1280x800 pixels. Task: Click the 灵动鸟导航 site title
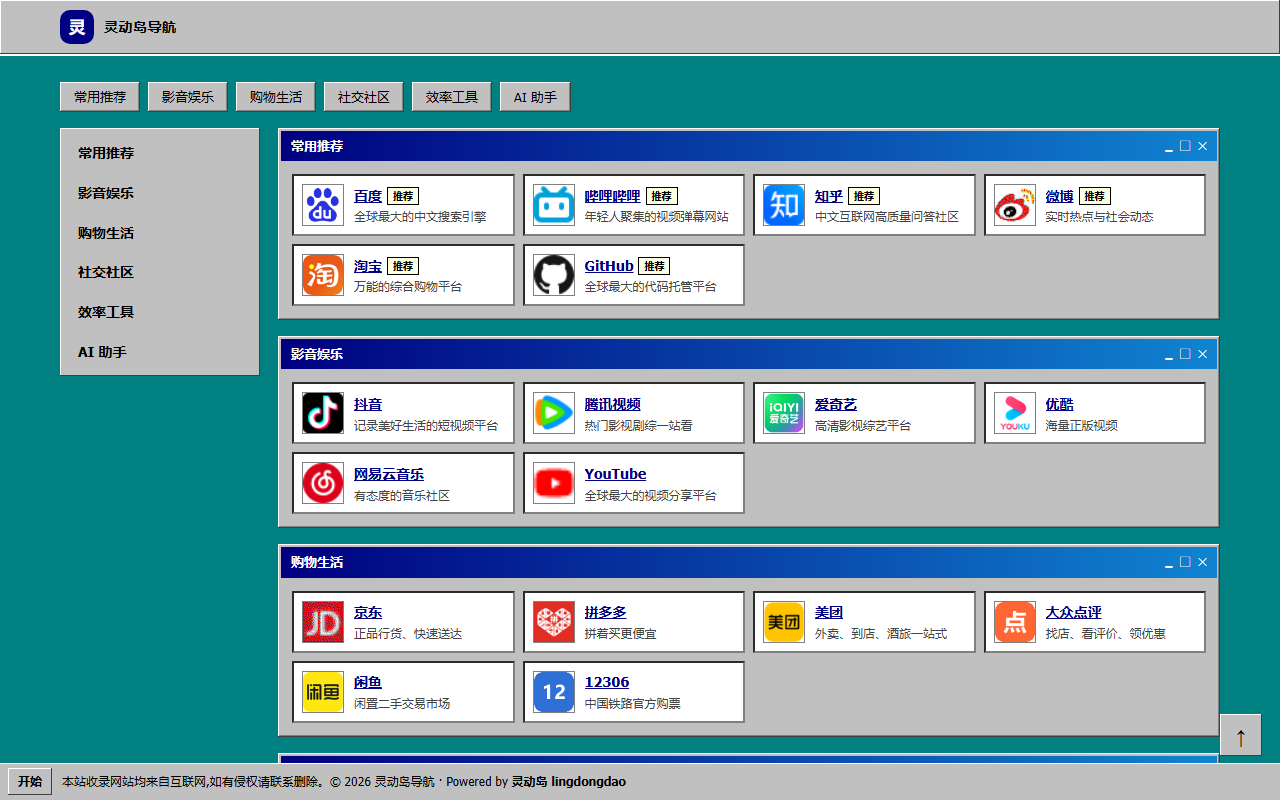(x=140, y=27)
